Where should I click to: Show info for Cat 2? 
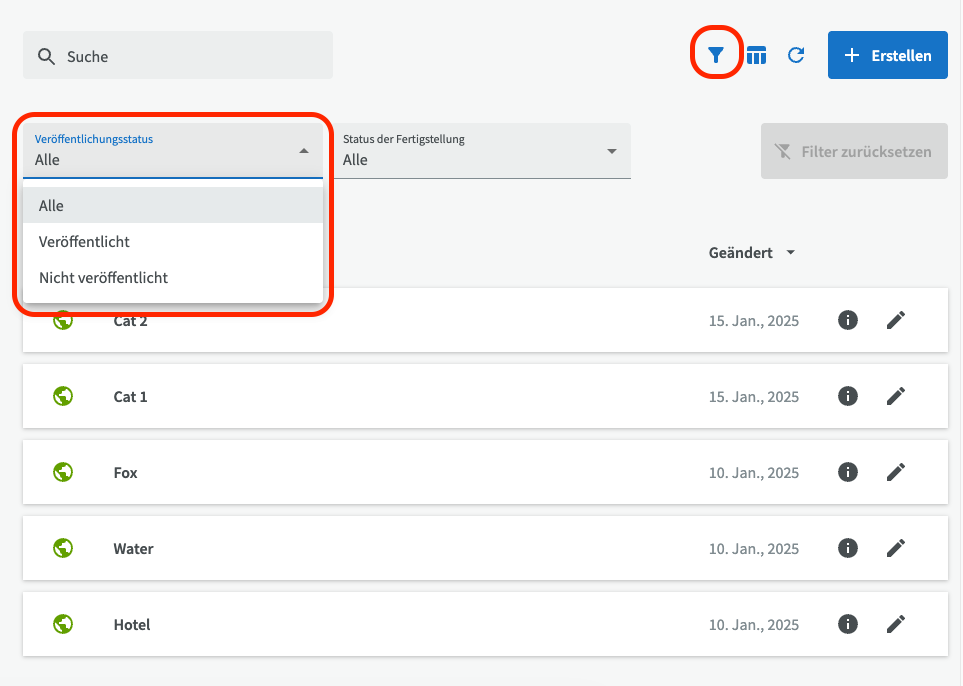848,320
